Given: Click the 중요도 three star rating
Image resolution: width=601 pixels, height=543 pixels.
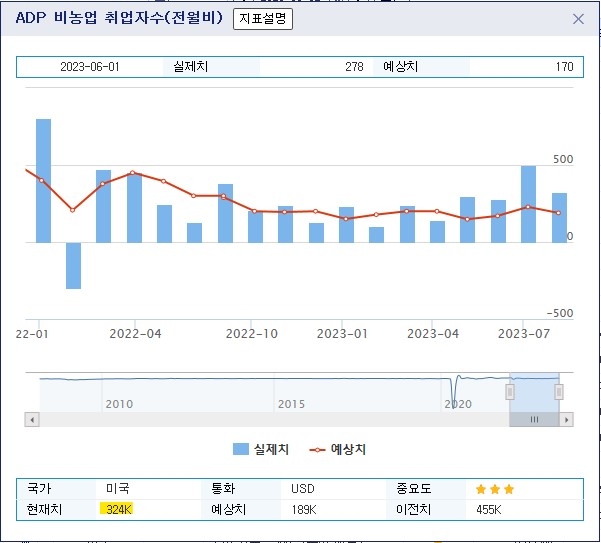Looking at the screenshot, I should (494, 489).
